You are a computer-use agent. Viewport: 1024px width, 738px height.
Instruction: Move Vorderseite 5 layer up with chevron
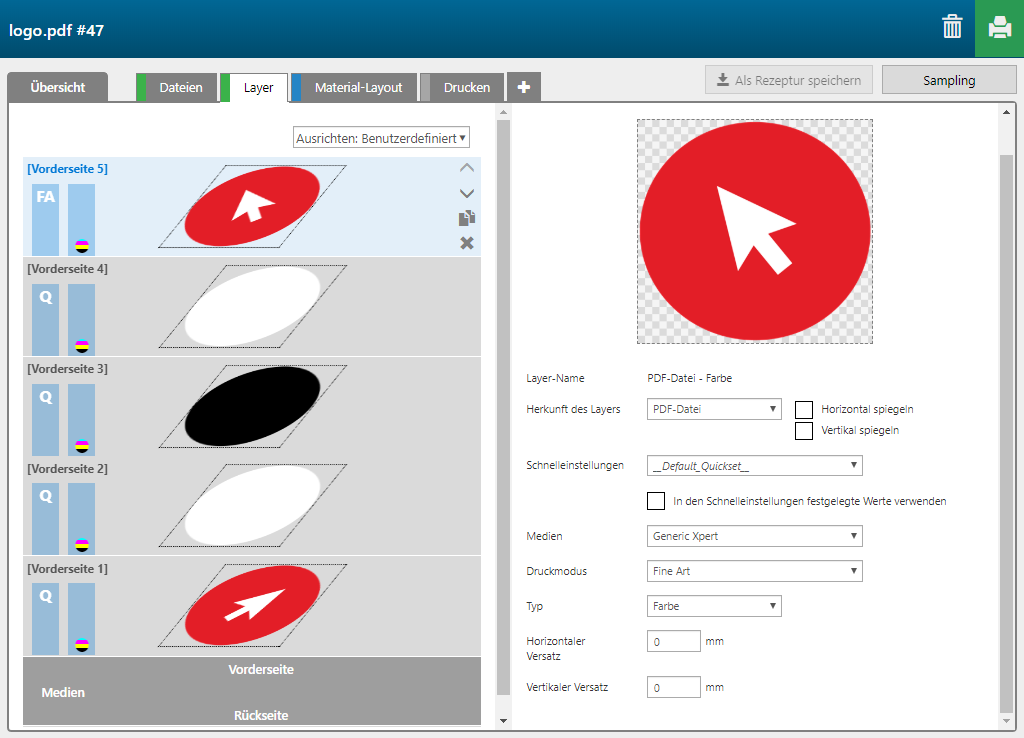466,168
